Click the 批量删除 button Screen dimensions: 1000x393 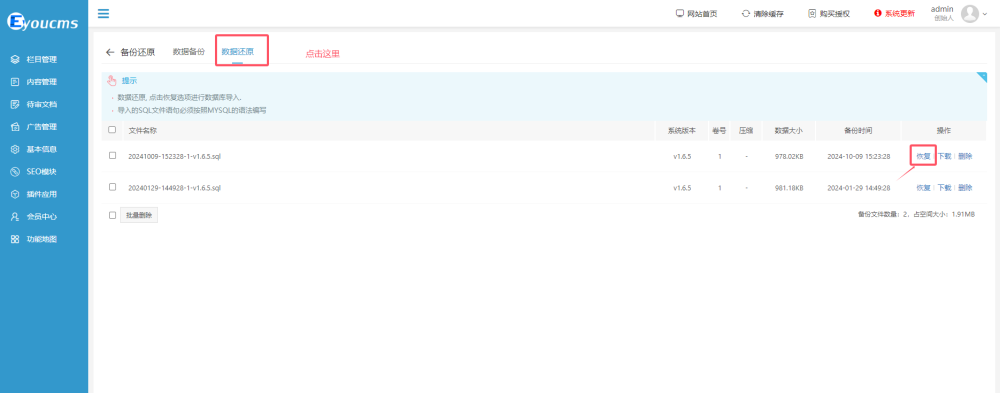tap(138, 215)
